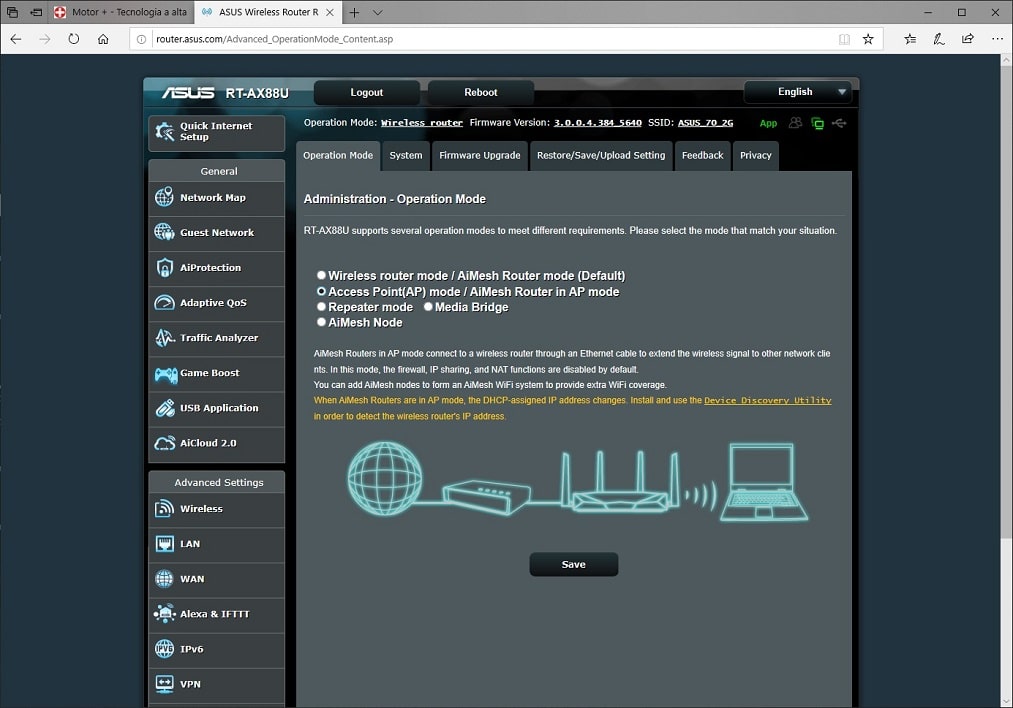Open the Device Discovery Utility link
This screenshot has width=1013, height=708.
pos(767,401)
